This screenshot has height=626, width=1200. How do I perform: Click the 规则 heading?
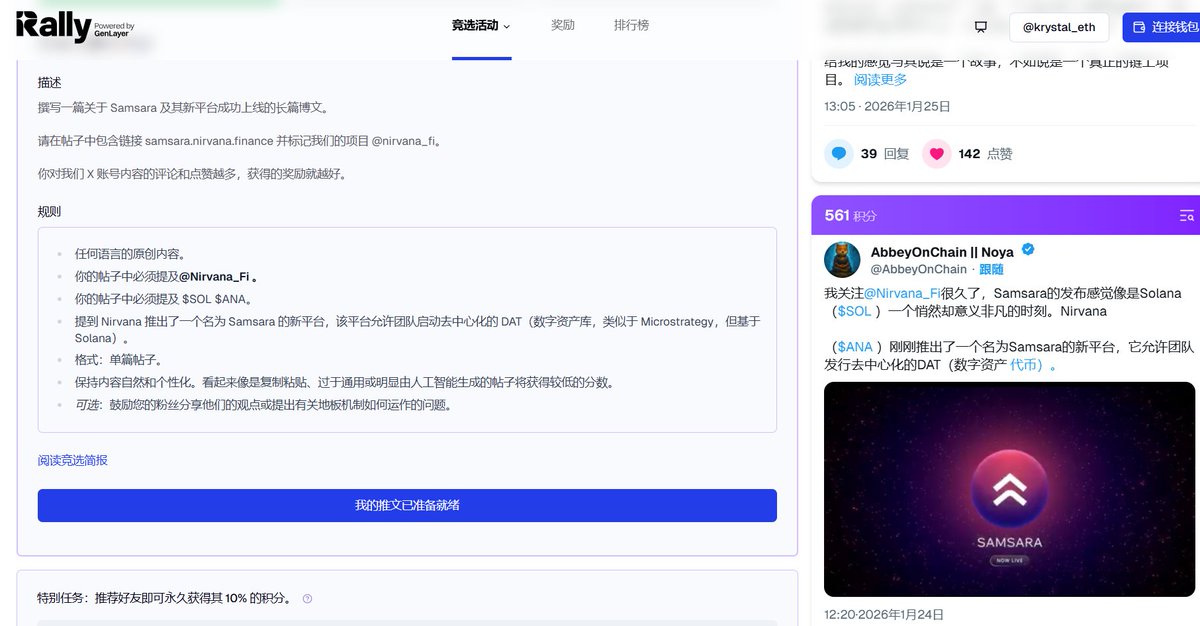50,211
